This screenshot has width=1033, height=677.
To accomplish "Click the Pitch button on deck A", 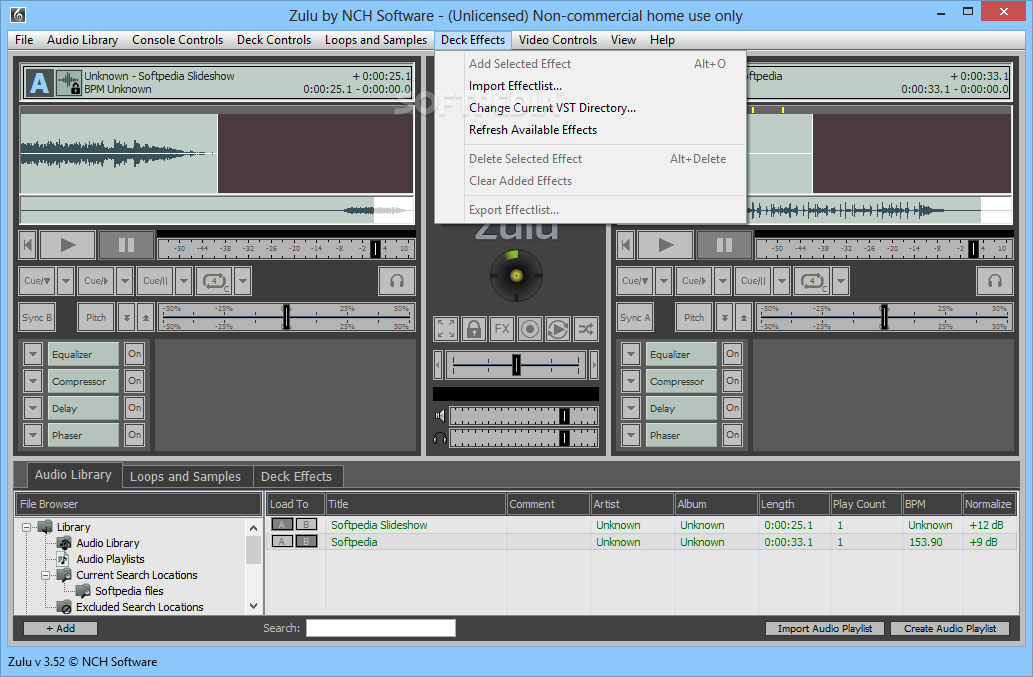I will tap(96, 317).
